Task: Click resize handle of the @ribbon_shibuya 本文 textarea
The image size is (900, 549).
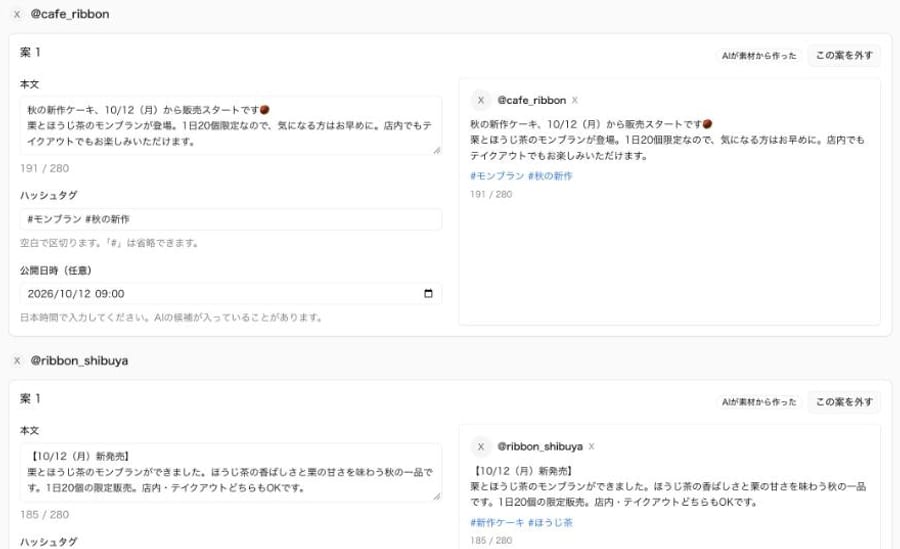Action: [437, 496]
